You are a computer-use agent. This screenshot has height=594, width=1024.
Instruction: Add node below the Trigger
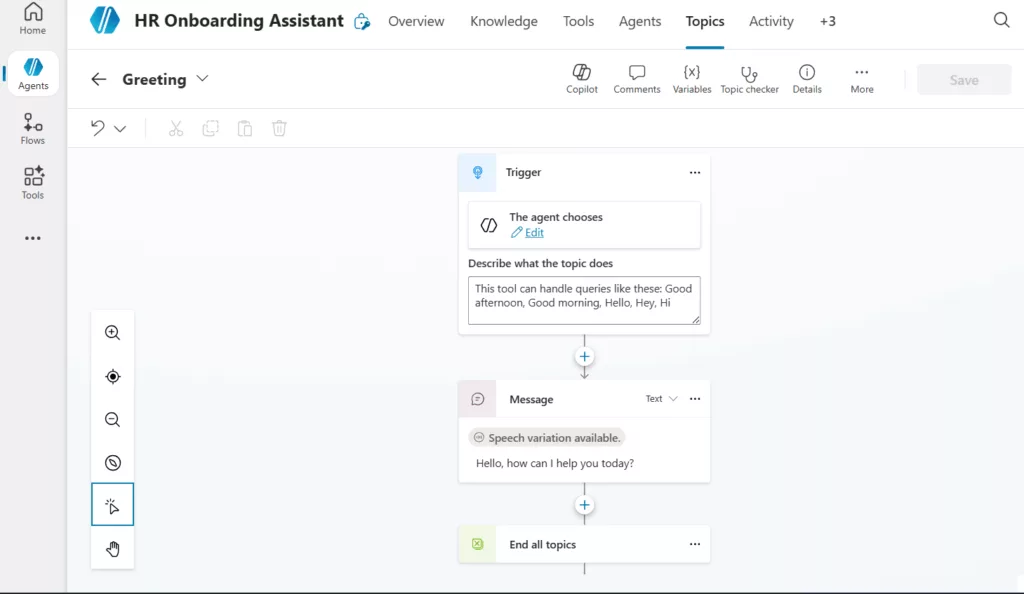point(584,356)
